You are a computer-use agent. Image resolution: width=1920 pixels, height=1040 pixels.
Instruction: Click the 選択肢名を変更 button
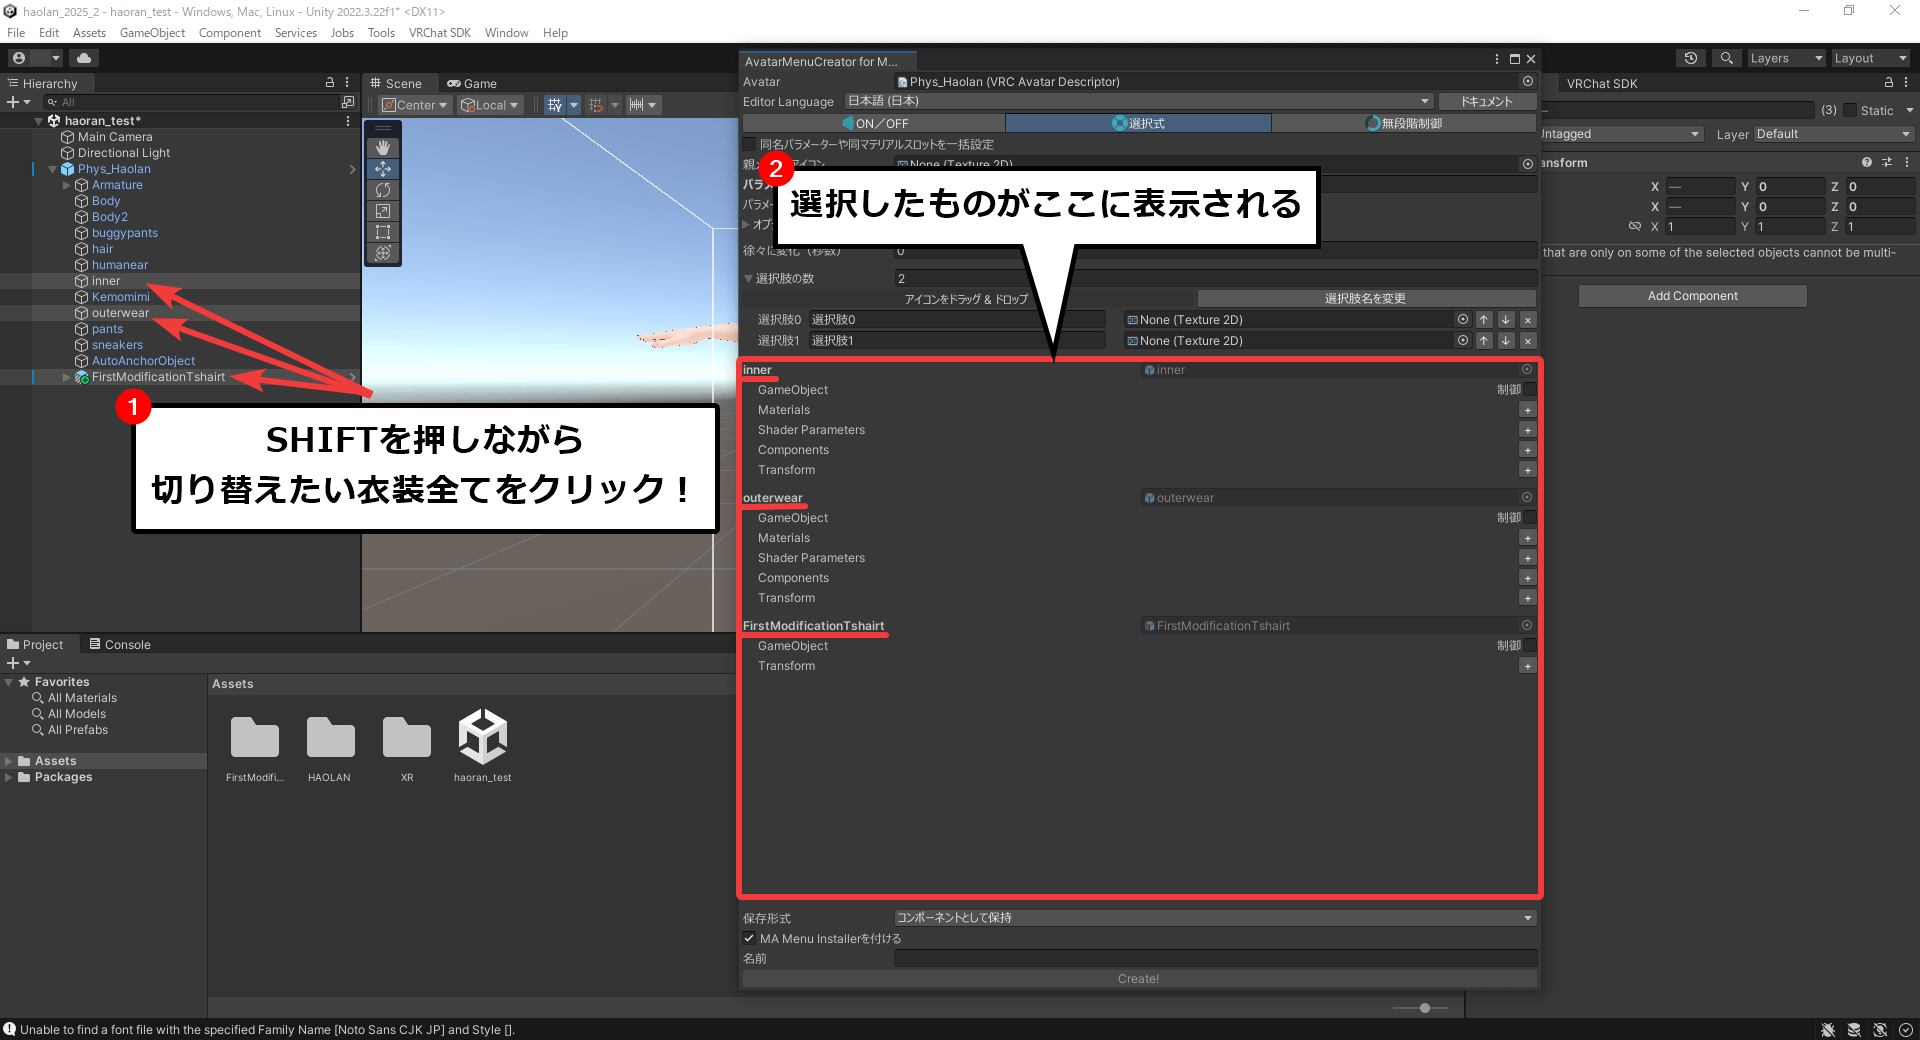[1366, 298]
